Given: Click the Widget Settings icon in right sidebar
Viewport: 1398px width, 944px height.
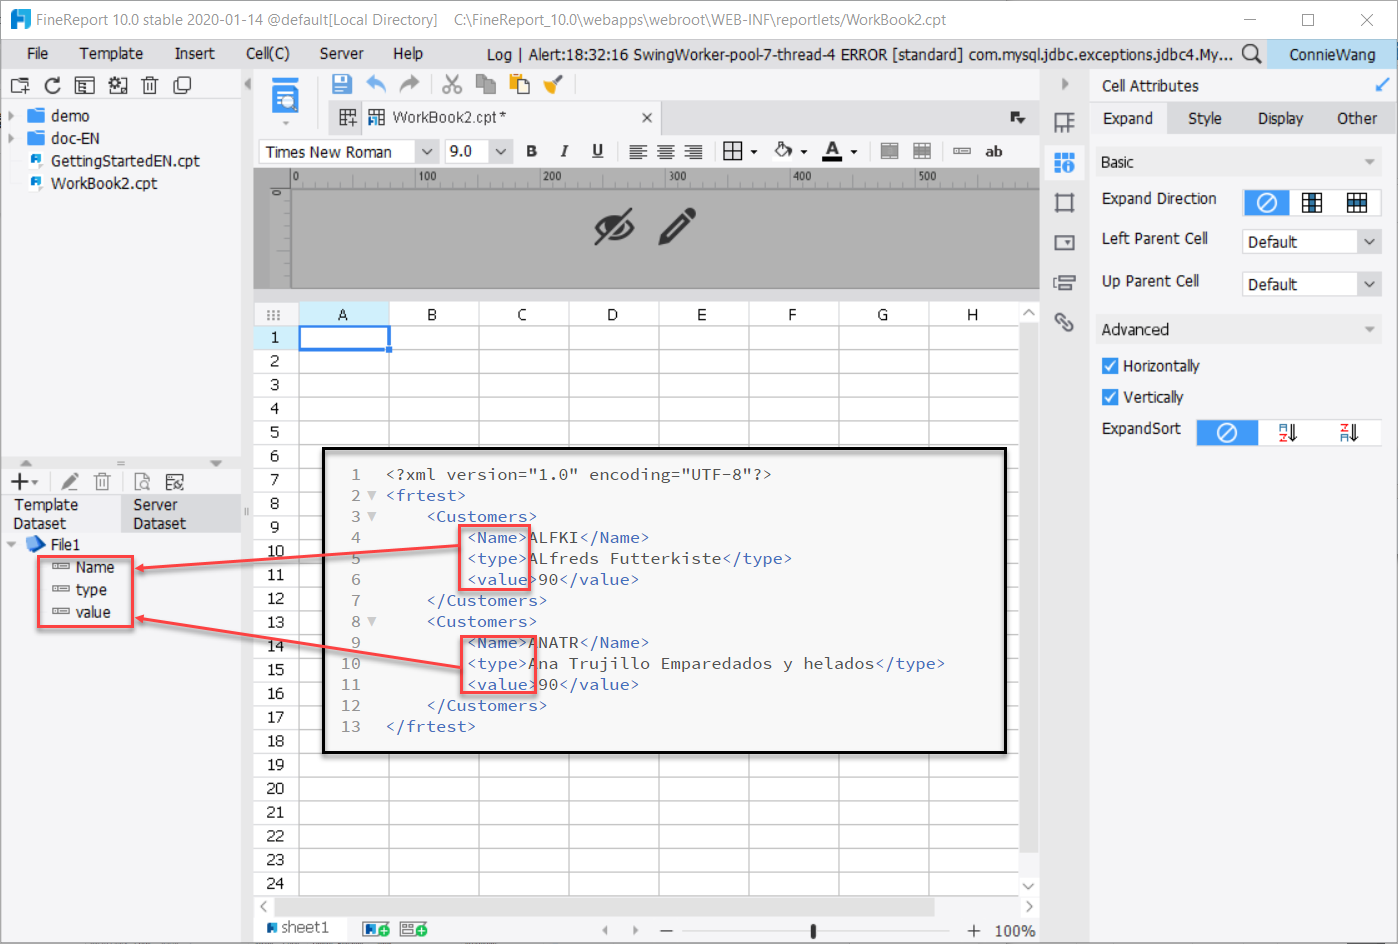Looking at the screenshot, I should 1065,242.
